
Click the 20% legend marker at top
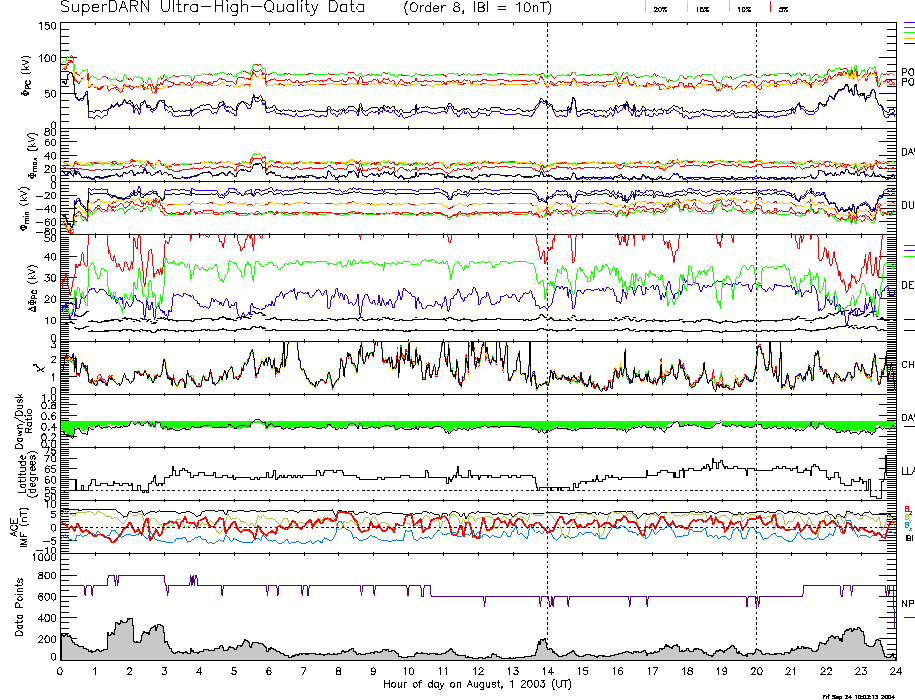tap(660, 8)
